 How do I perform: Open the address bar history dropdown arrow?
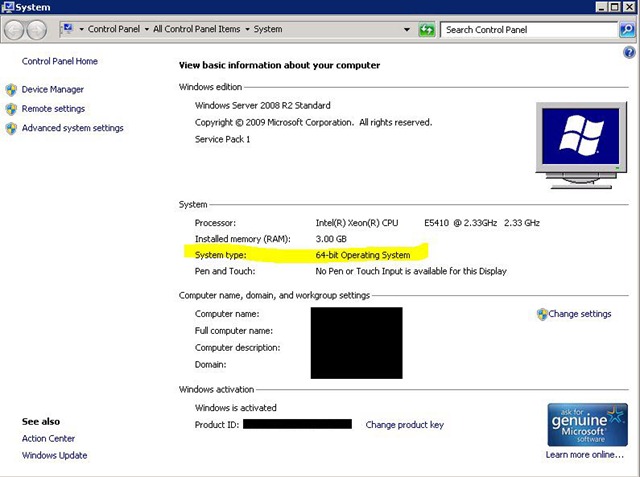pos(407,29)
